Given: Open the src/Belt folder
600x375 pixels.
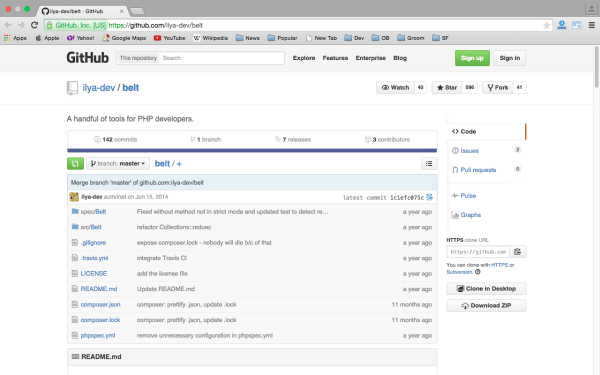Looking at the screenshot, I should (91, 227).
